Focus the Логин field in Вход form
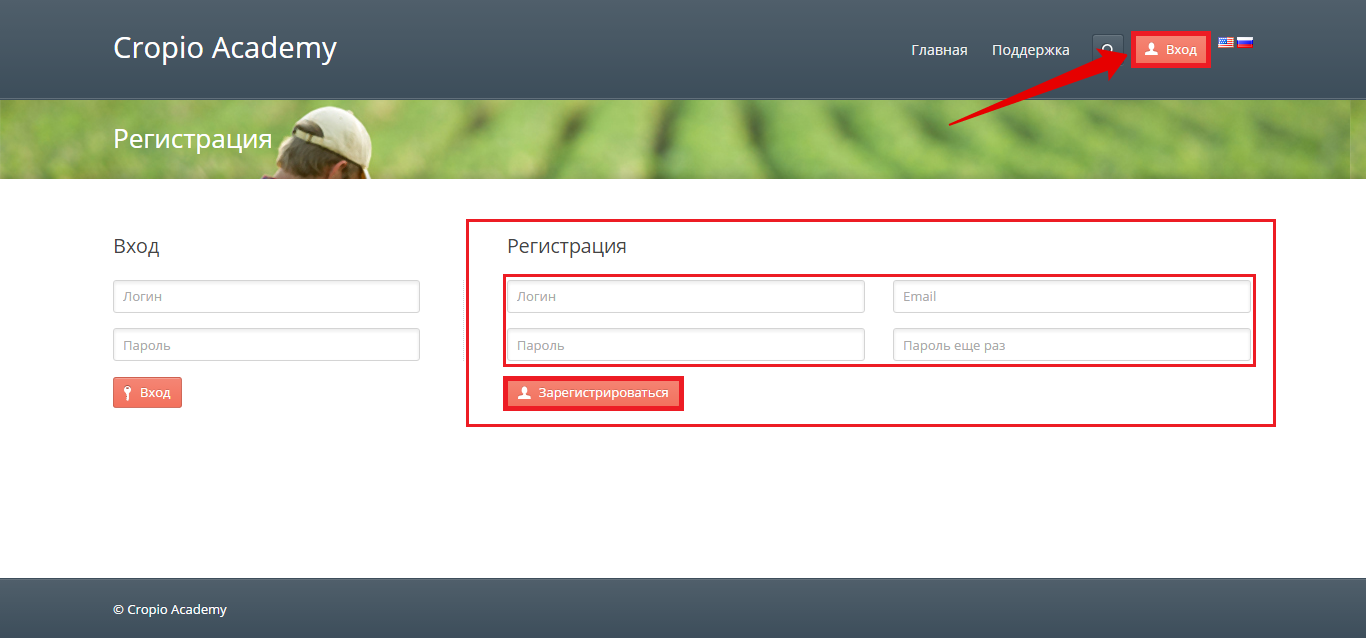1366x638 pixels. click(x=266, y=297)
